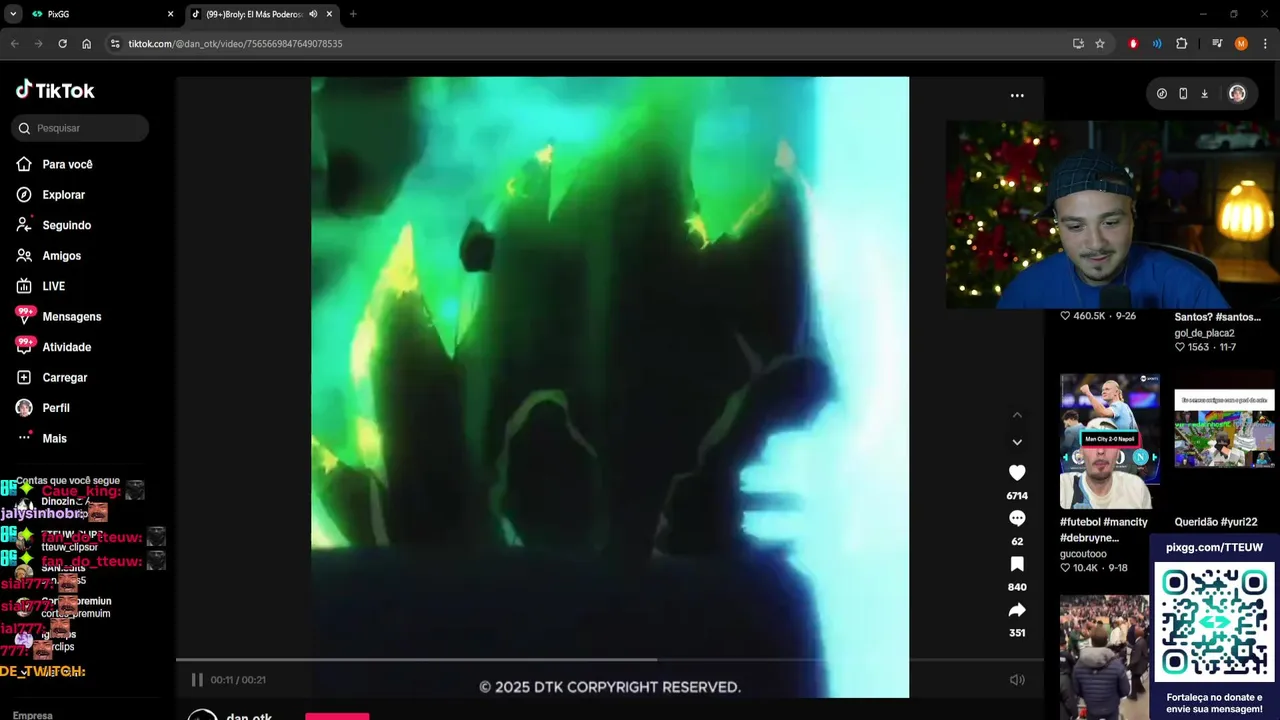1280x720 pixels.
Task: Click the download arrow icon top right
Action: (1204, 94)
